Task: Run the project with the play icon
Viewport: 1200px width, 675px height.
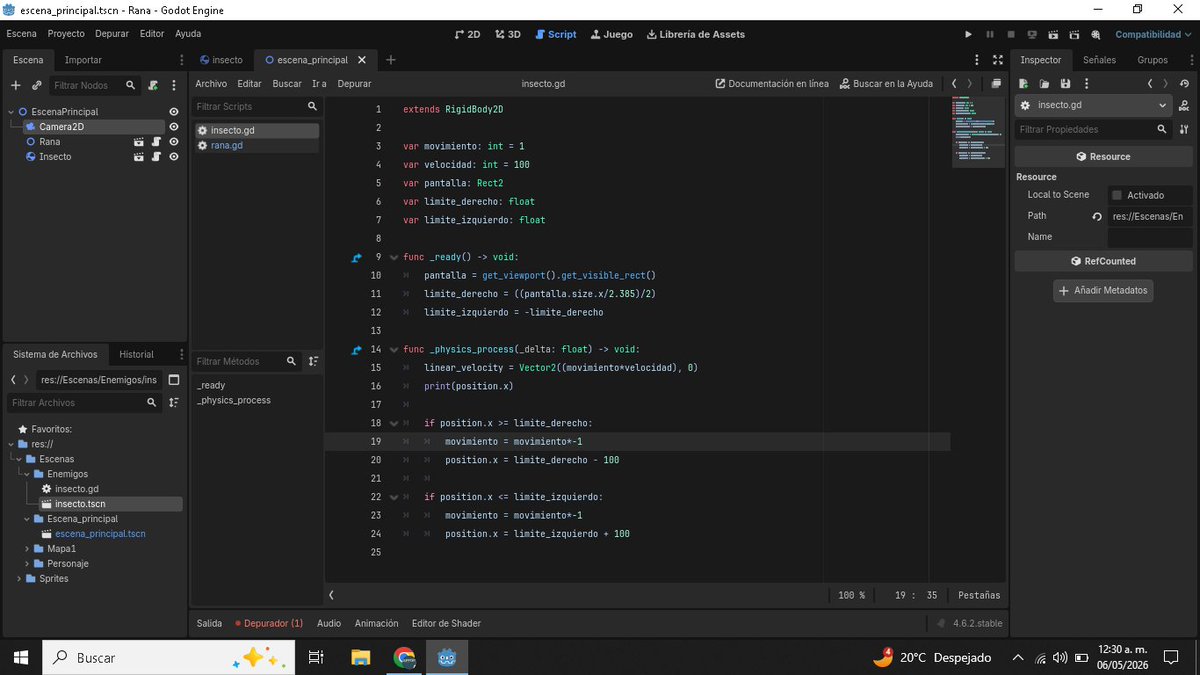Action: click(968, 34)
